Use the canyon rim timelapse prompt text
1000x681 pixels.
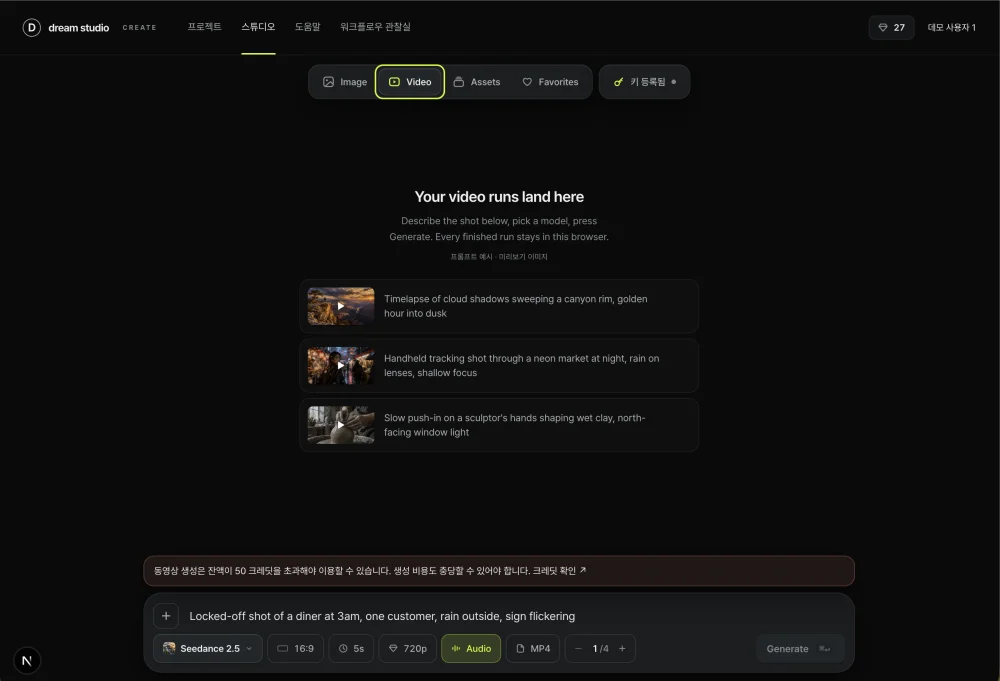[515, 306]
